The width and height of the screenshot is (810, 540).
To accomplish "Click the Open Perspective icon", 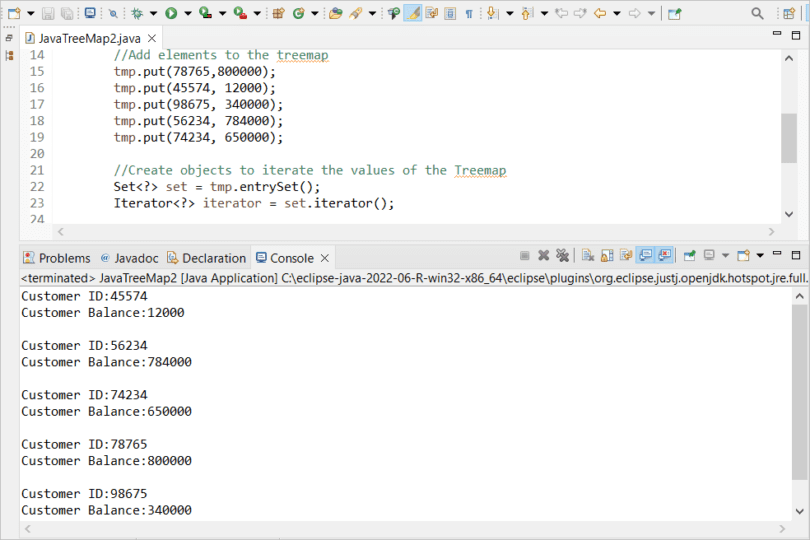I will [789, 13].
